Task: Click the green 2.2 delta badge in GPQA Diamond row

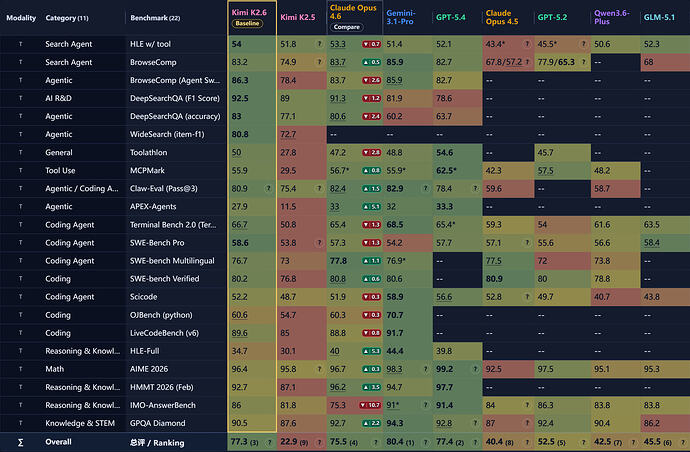Action: coord(371,423)
